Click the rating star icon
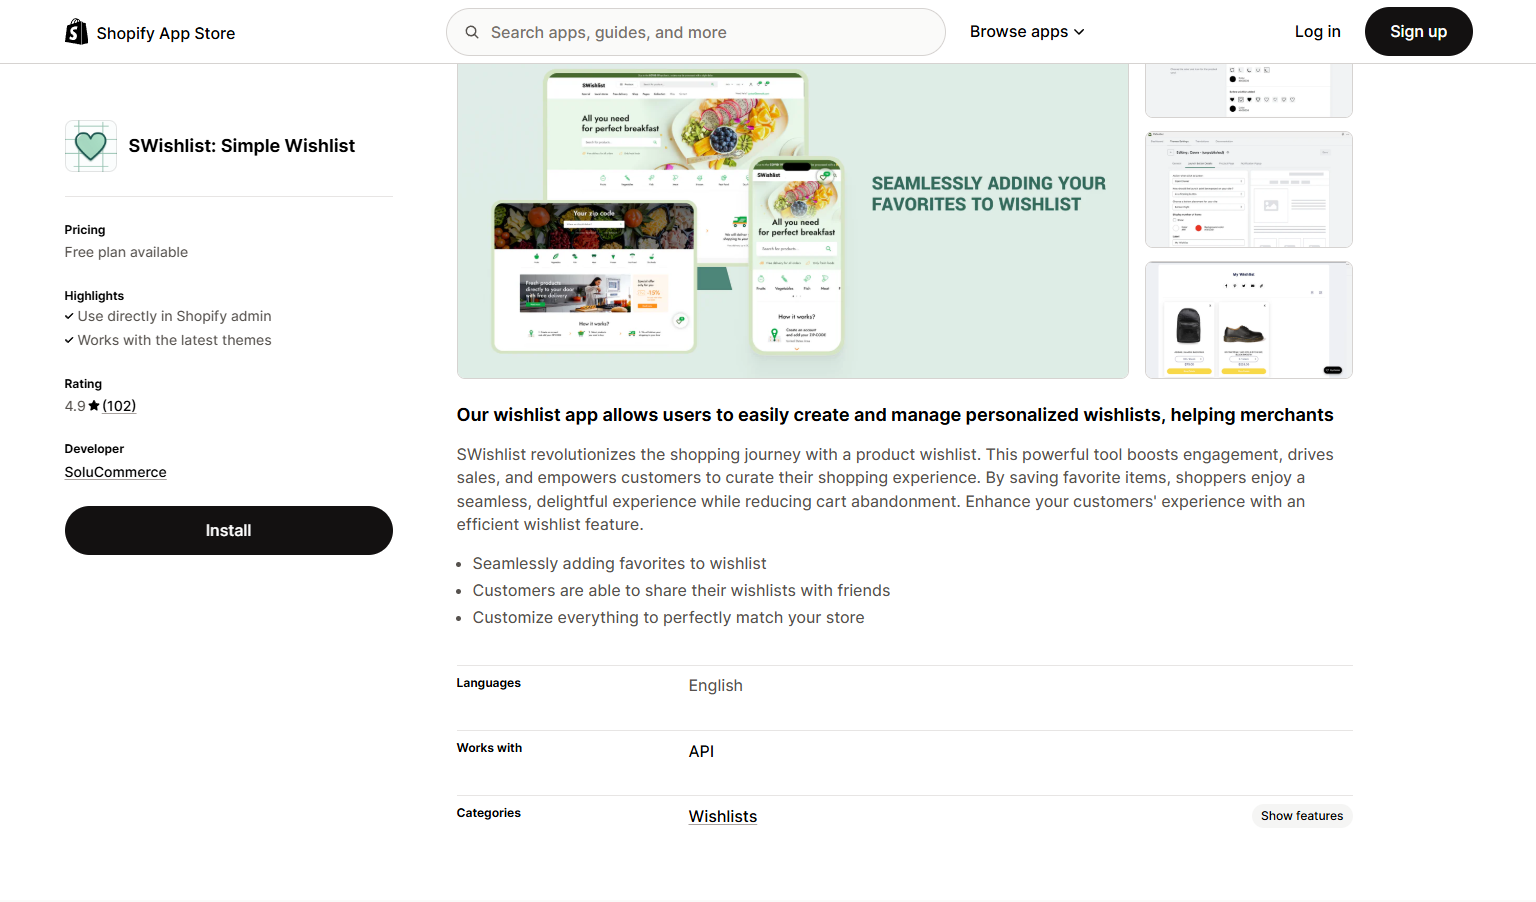Viewport: 1536px width, 902px height. pos(94,406)
